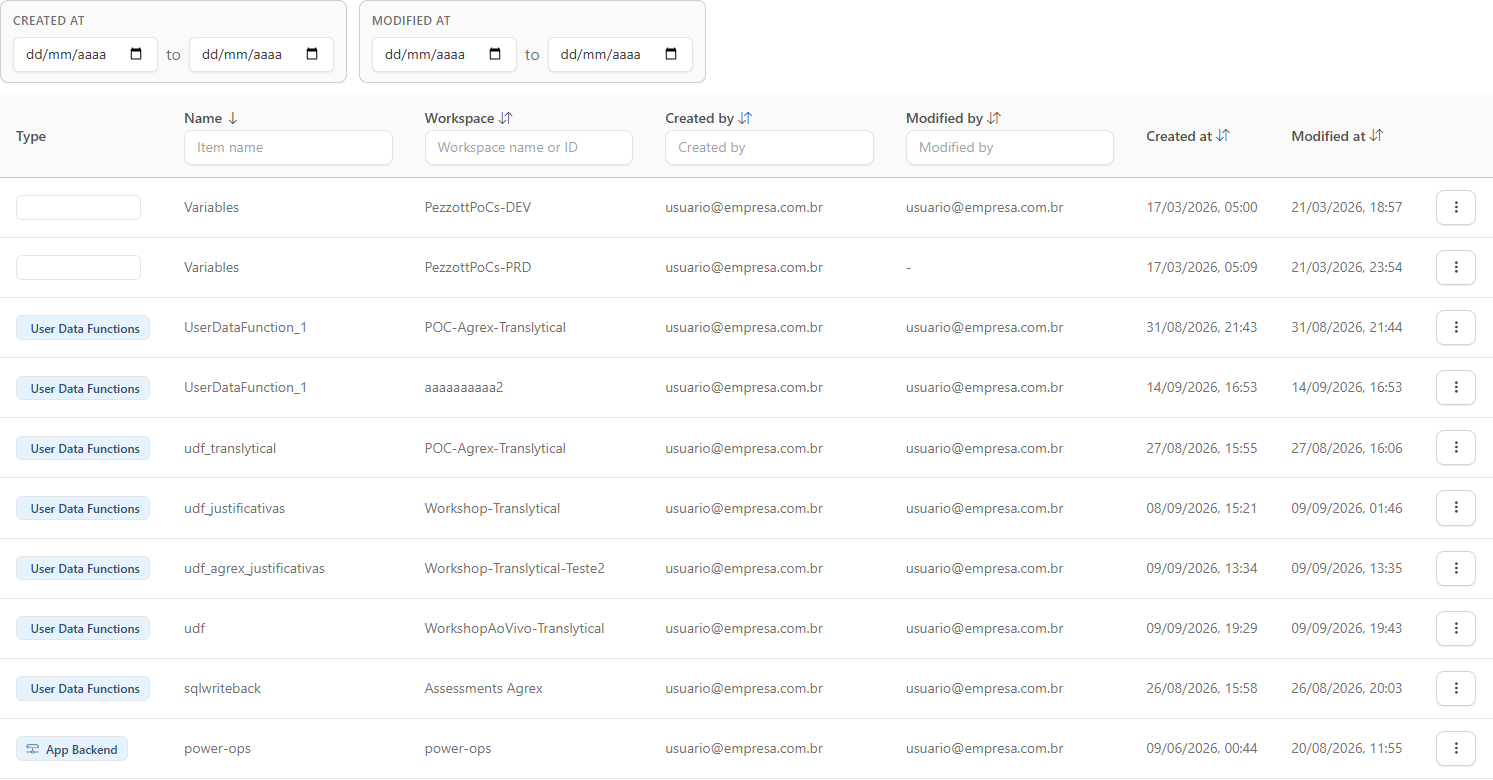Click the dash in PezzottPoCs-PRD Modified by cell
This screenshot has width=1493, height=780.
(909, 268)
